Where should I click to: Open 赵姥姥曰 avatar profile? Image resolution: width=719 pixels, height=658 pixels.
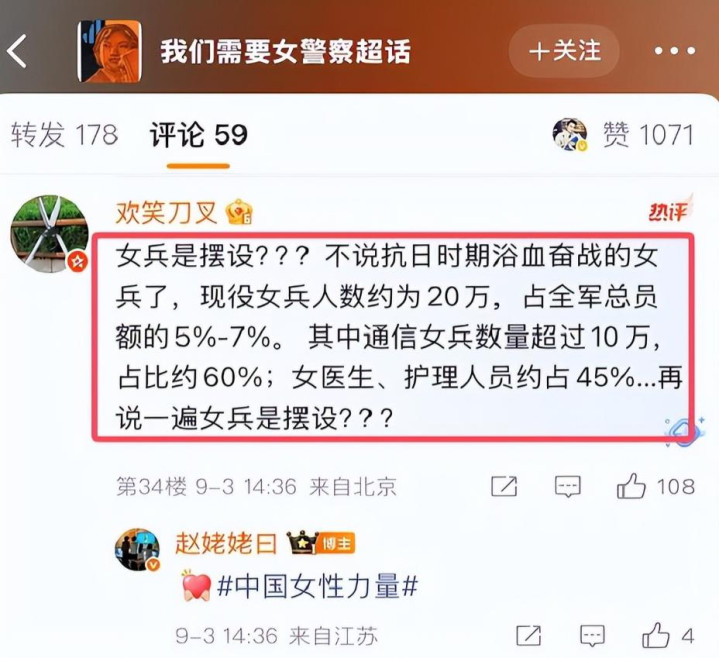coord(137,549)
